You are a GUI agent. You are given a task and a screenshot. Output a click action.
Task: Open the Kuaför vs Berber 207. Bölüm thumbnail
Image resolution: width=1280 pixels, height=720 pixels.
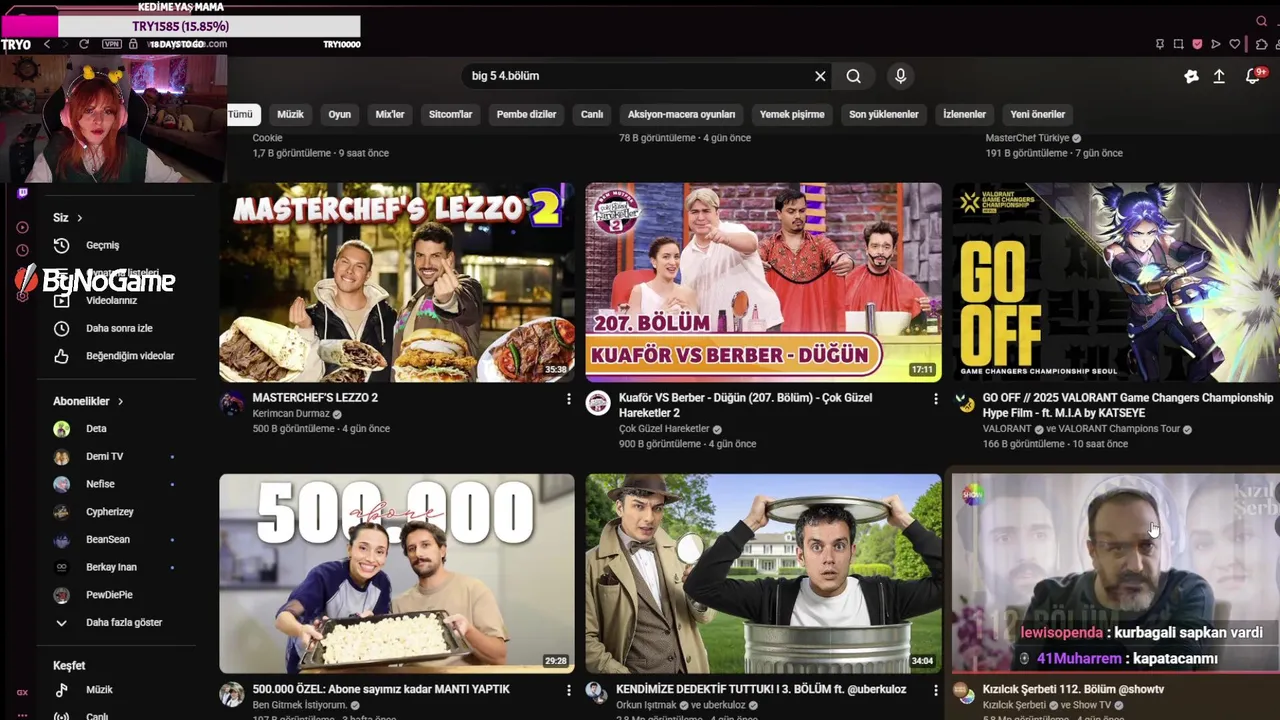point(763,282)
